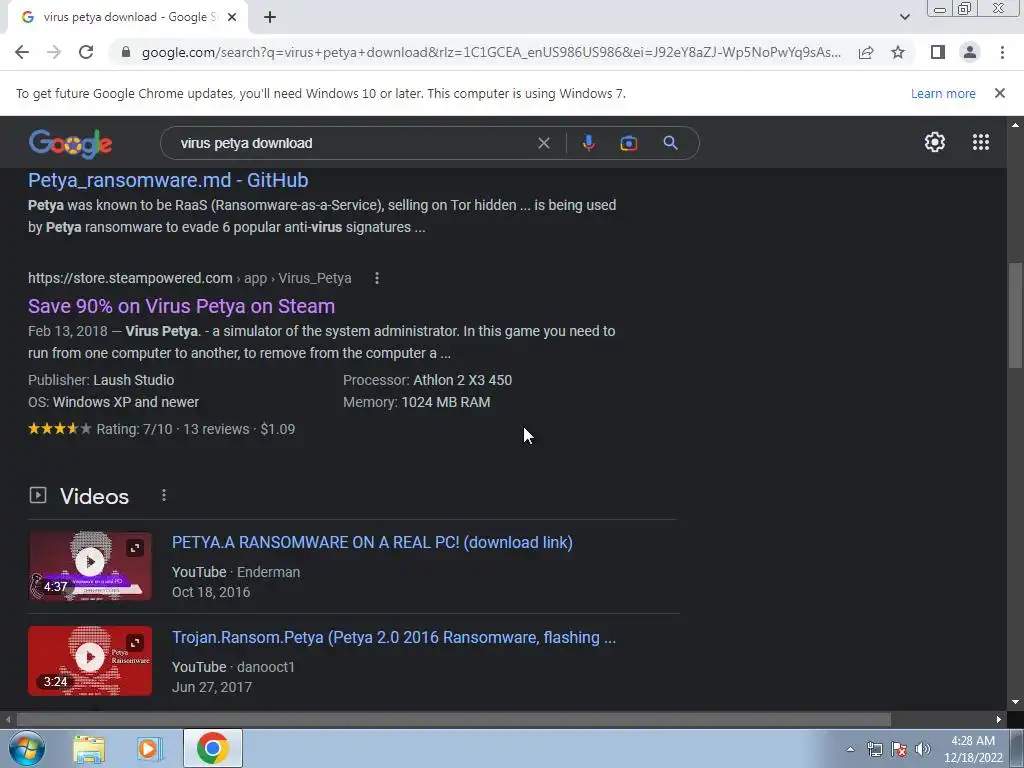Viewport: 1024px width, 768px height.
Task: Close the virus petya download tab
Action: (x=232, y=17)
